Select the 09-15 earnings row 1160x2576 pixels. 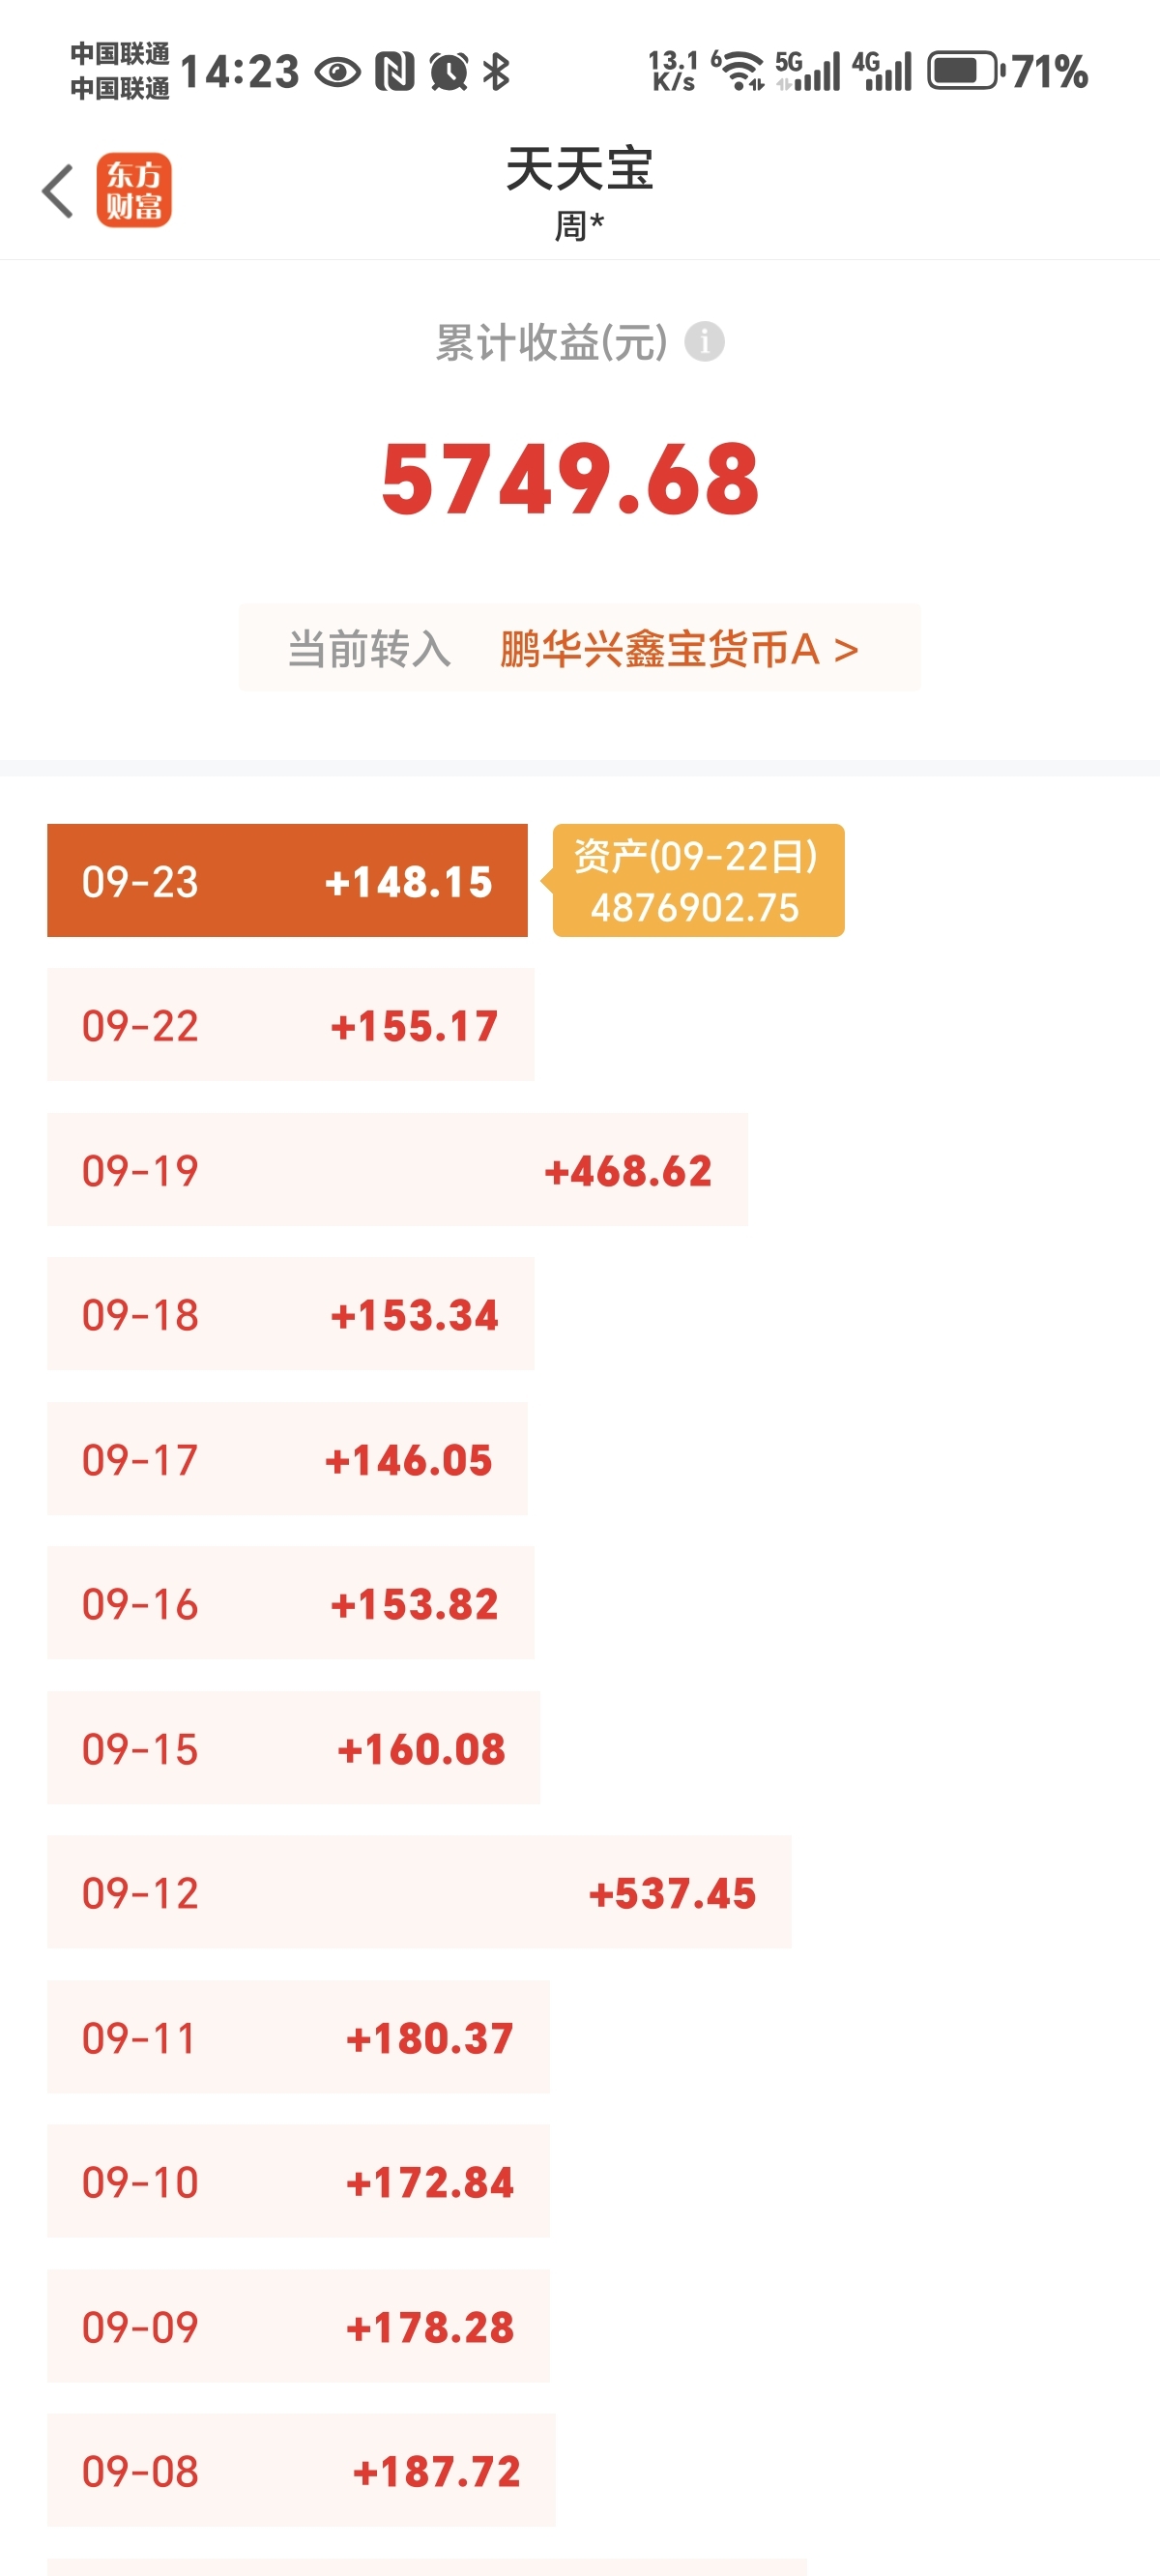click(293, 1748)
